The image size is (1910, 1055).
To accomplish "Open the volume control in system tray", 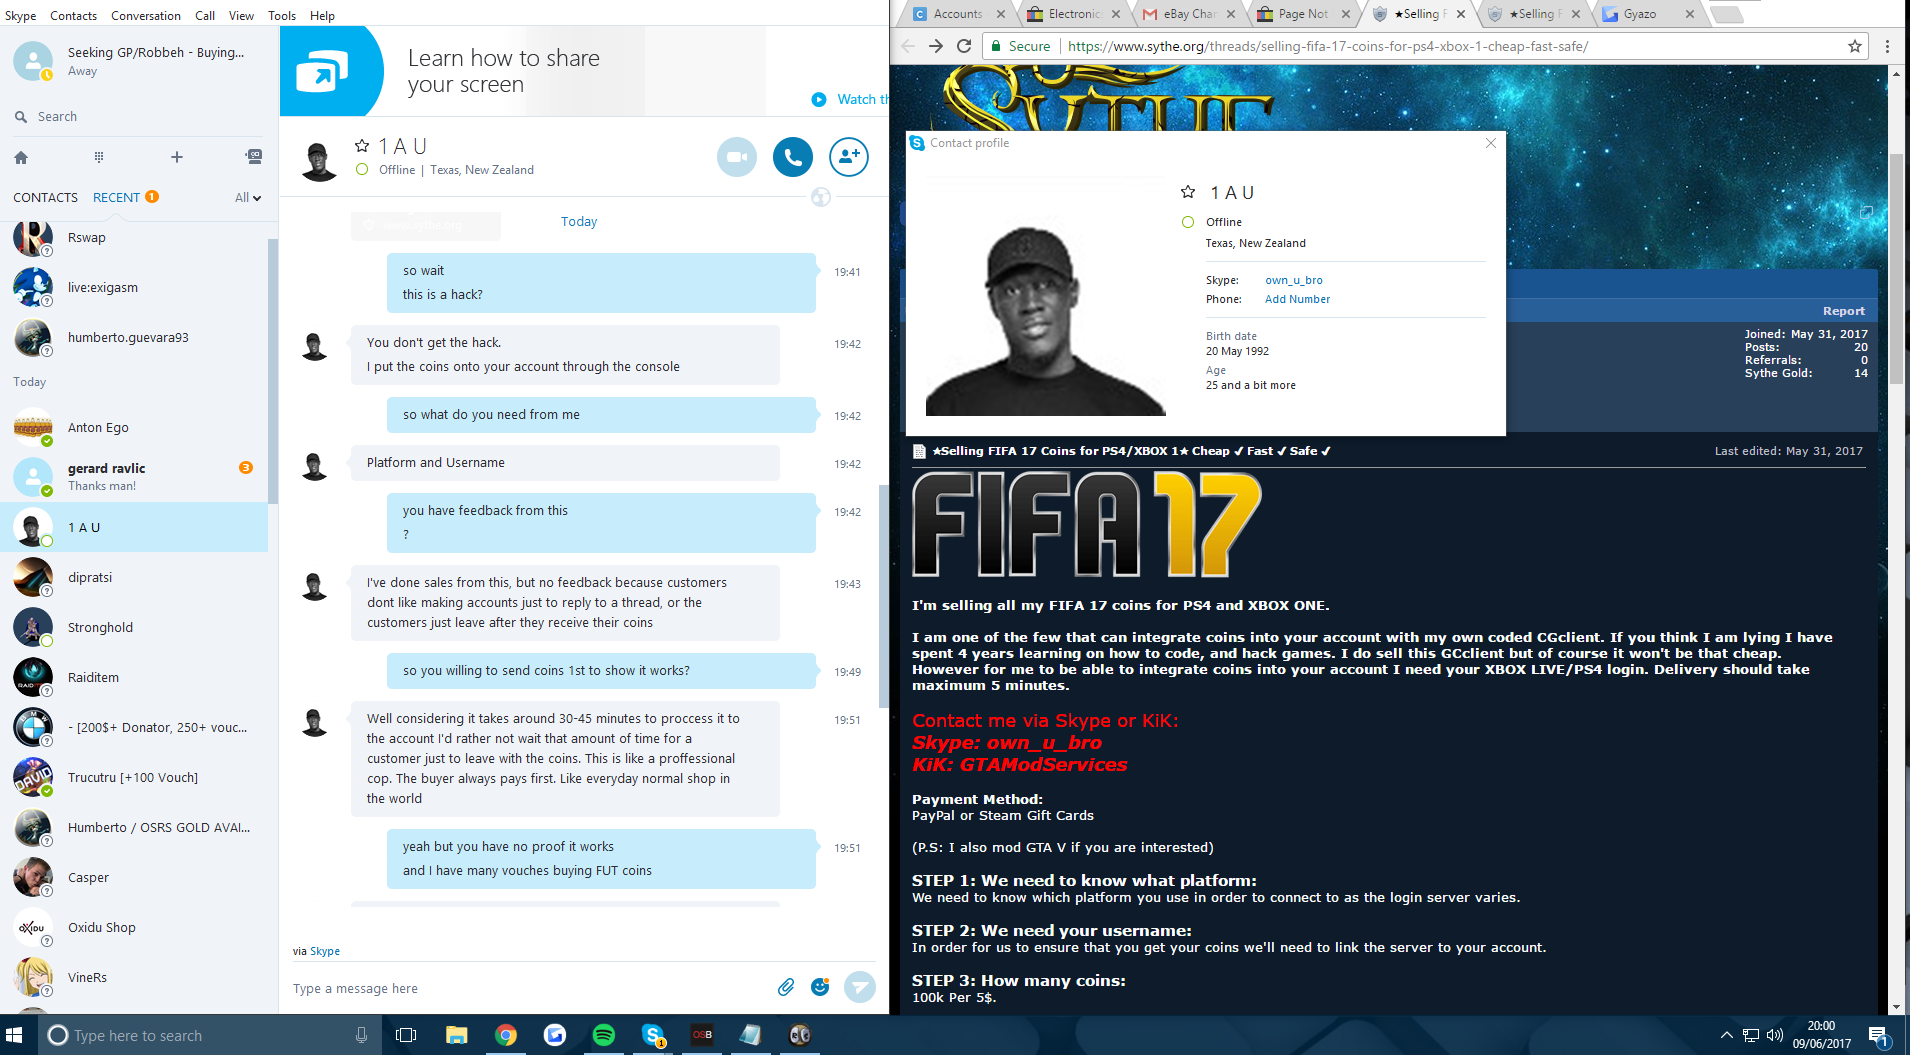I will pos(1775,1035).
